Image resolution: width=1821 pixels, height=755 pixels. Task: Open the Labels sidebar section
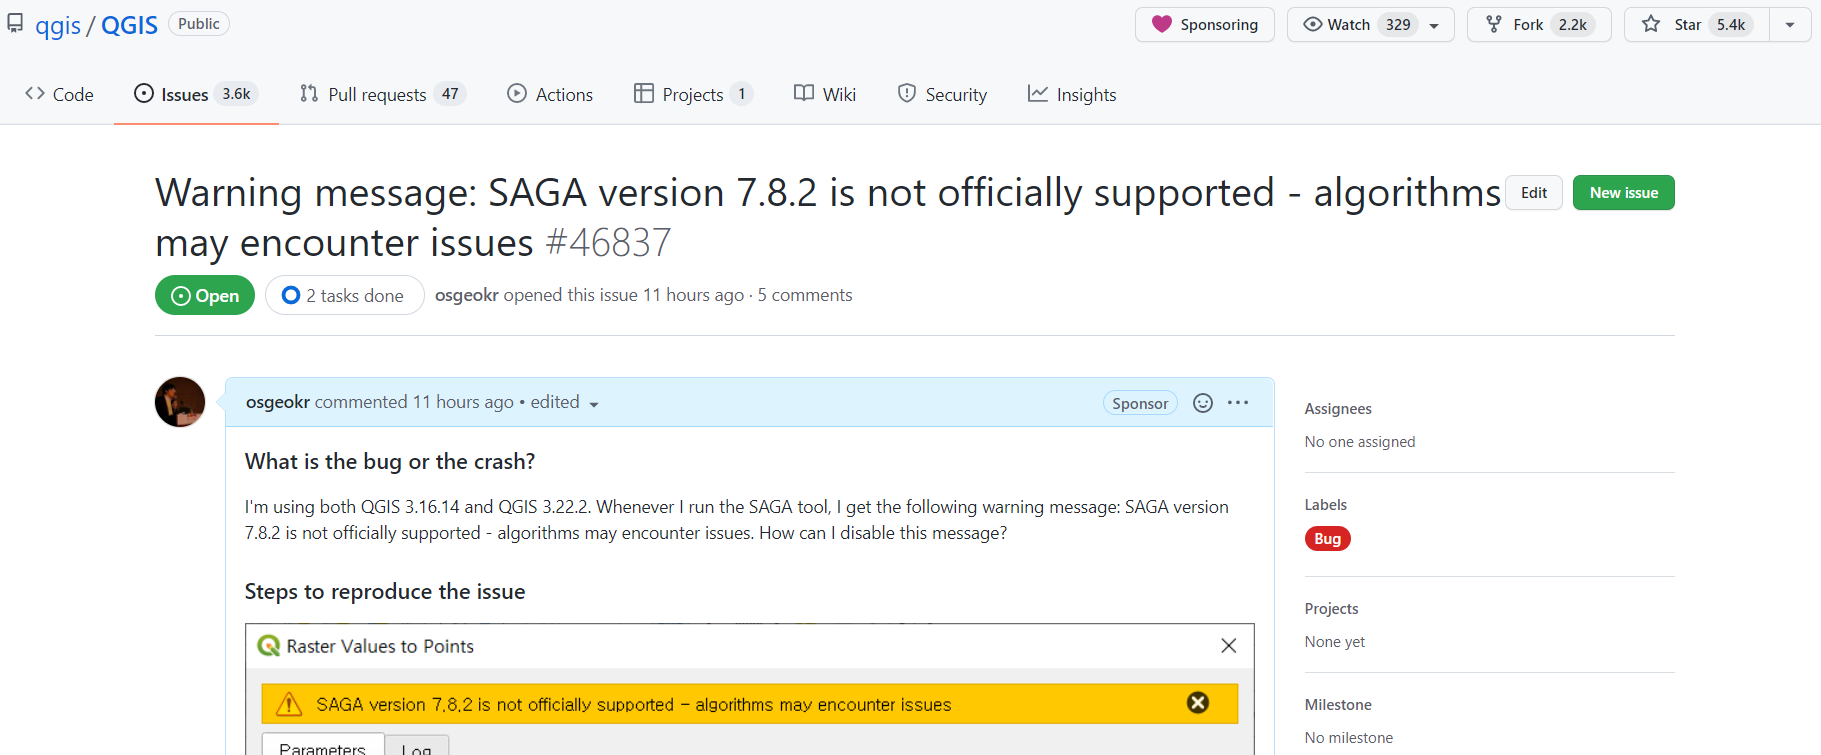(x=1326, y=504)
